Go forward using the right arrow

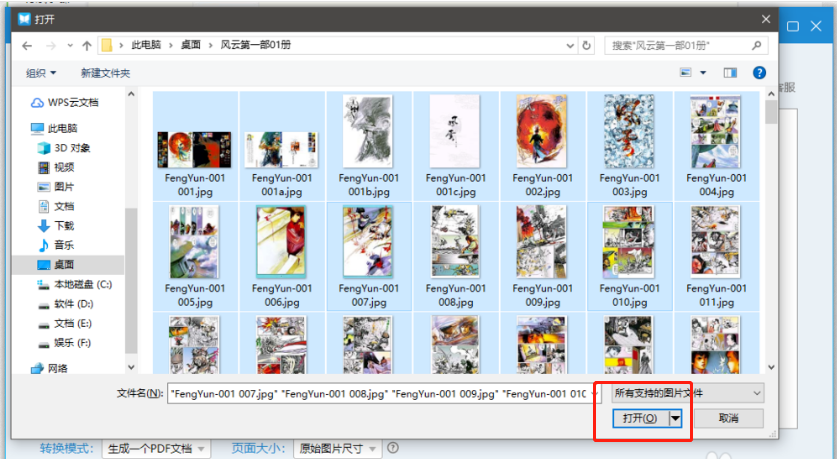51,46
